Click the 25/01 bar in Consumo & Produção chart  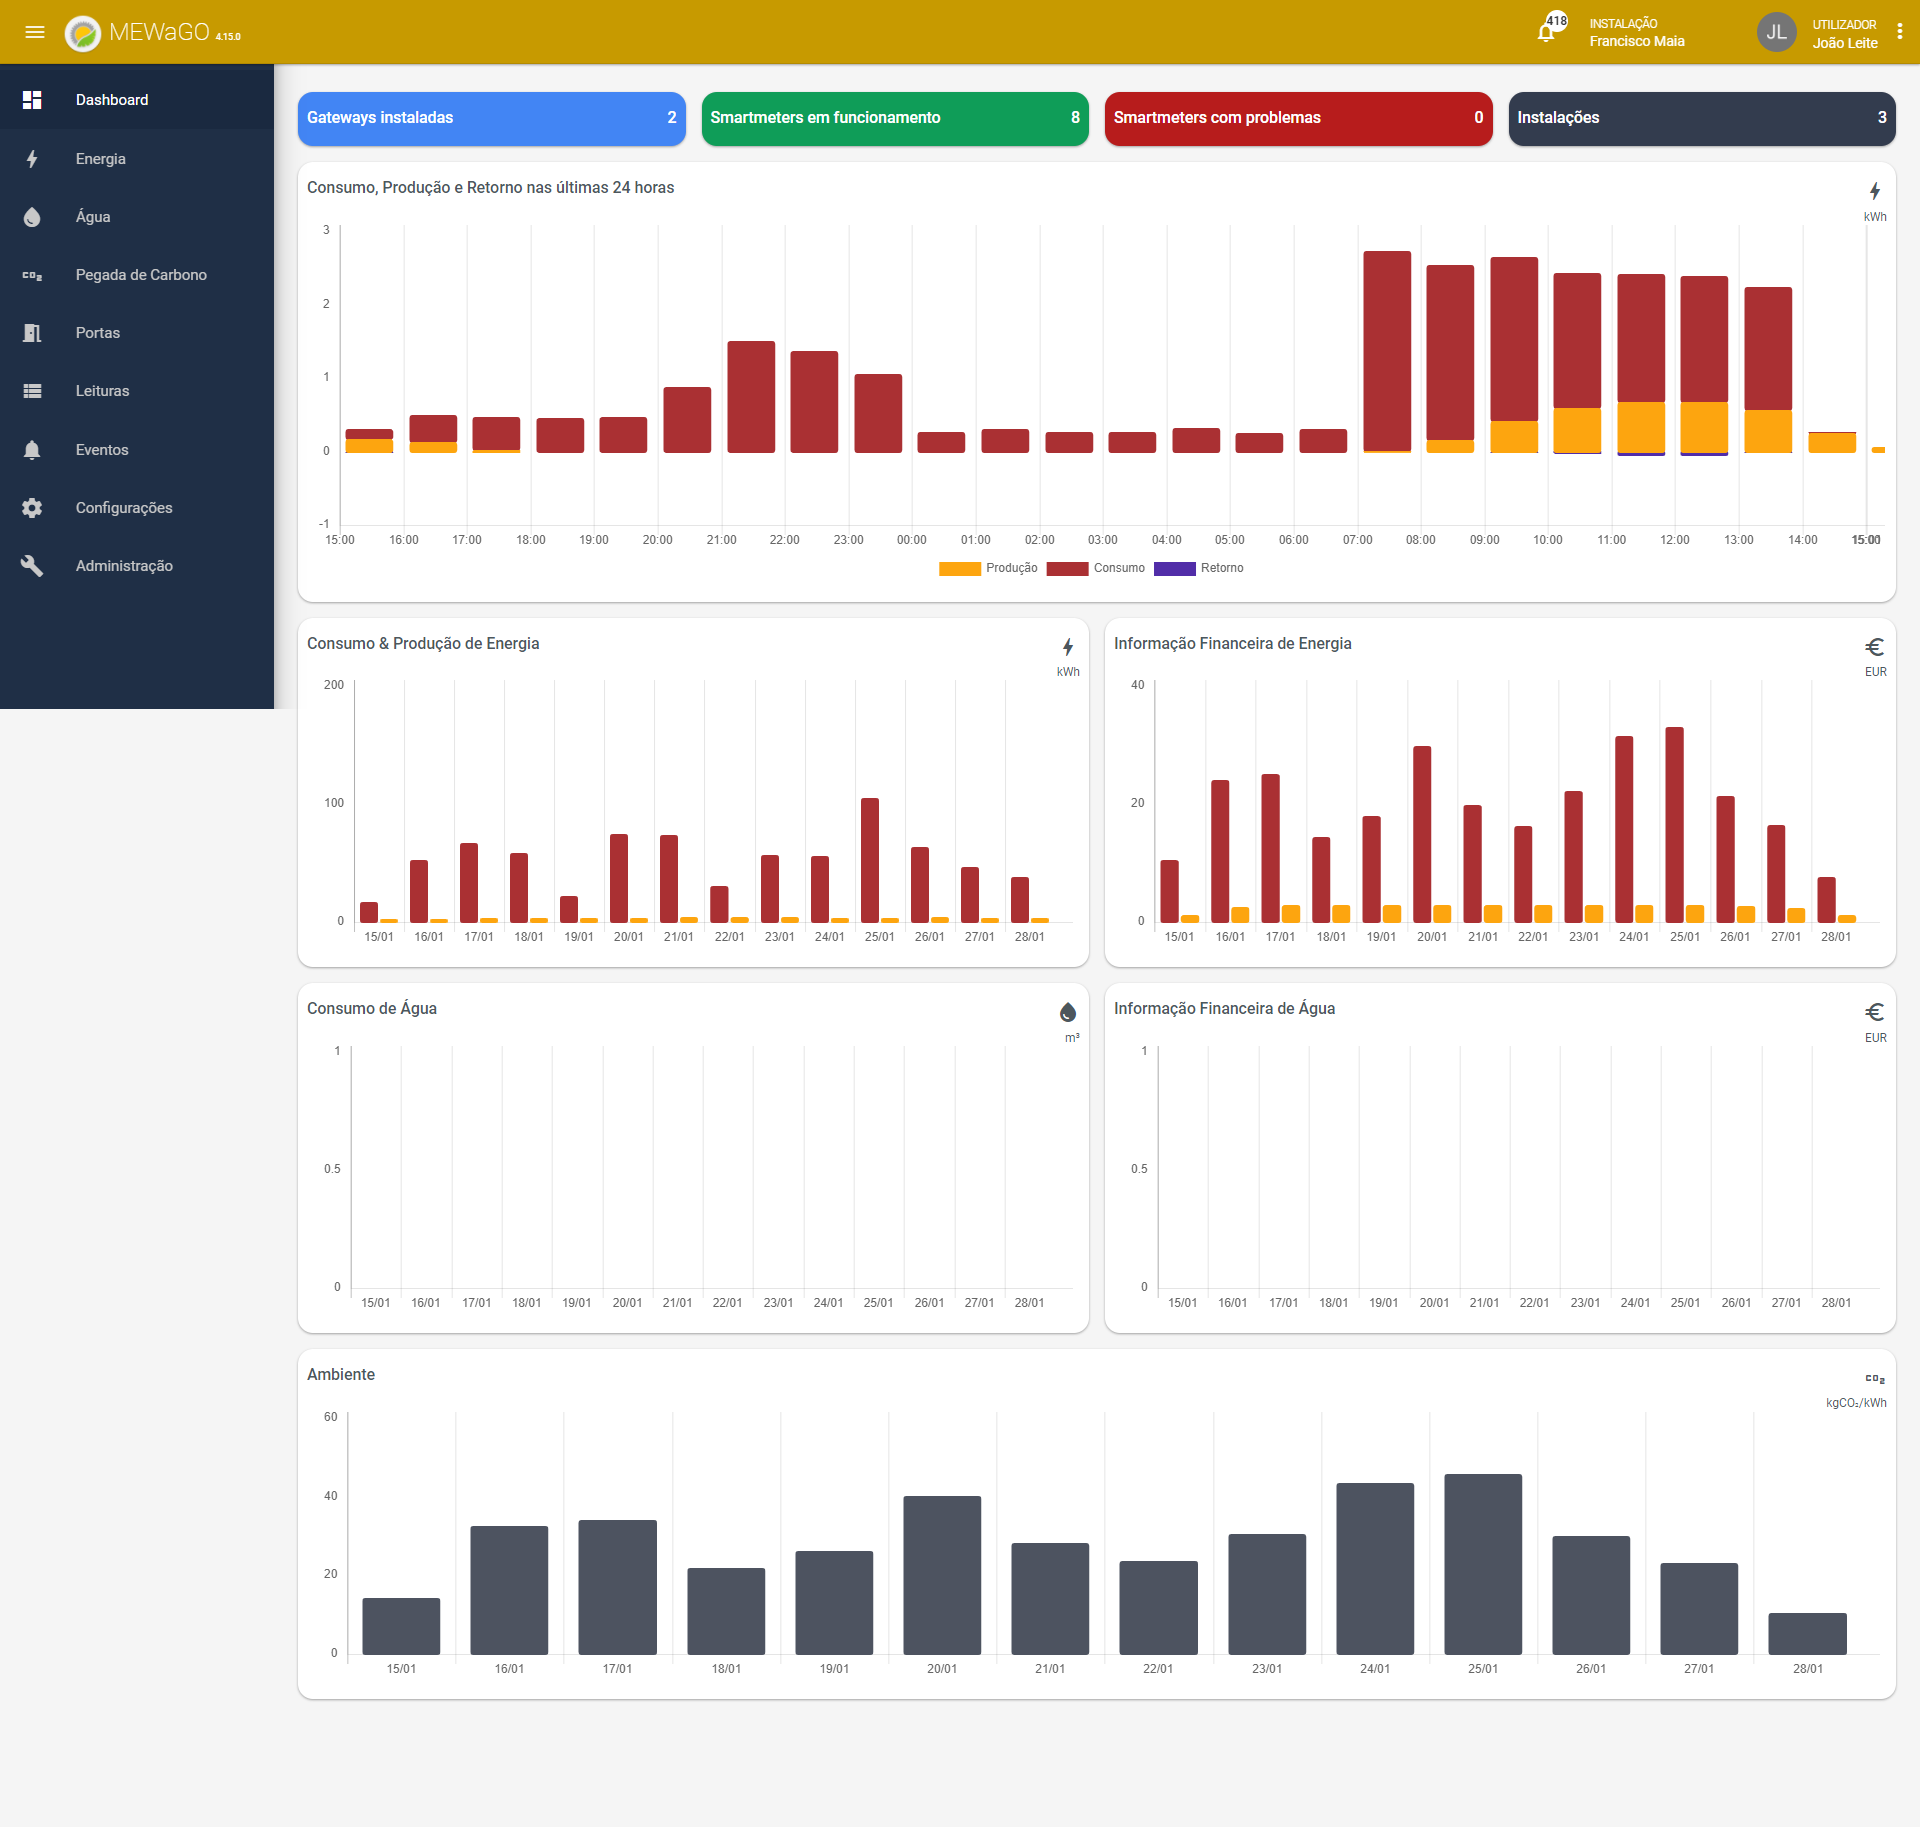870,860
